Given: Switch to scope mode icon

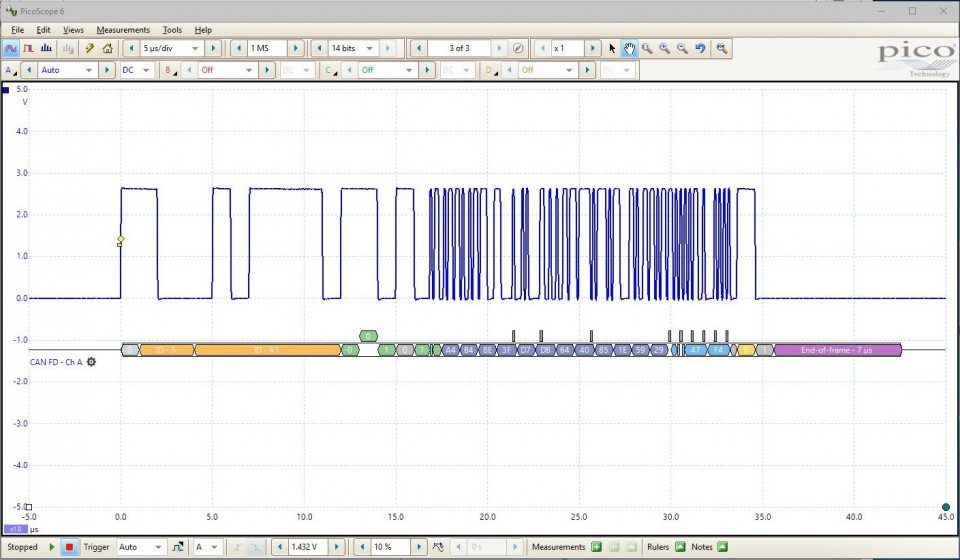Looking at the screenshot, I should pos(10,48).
